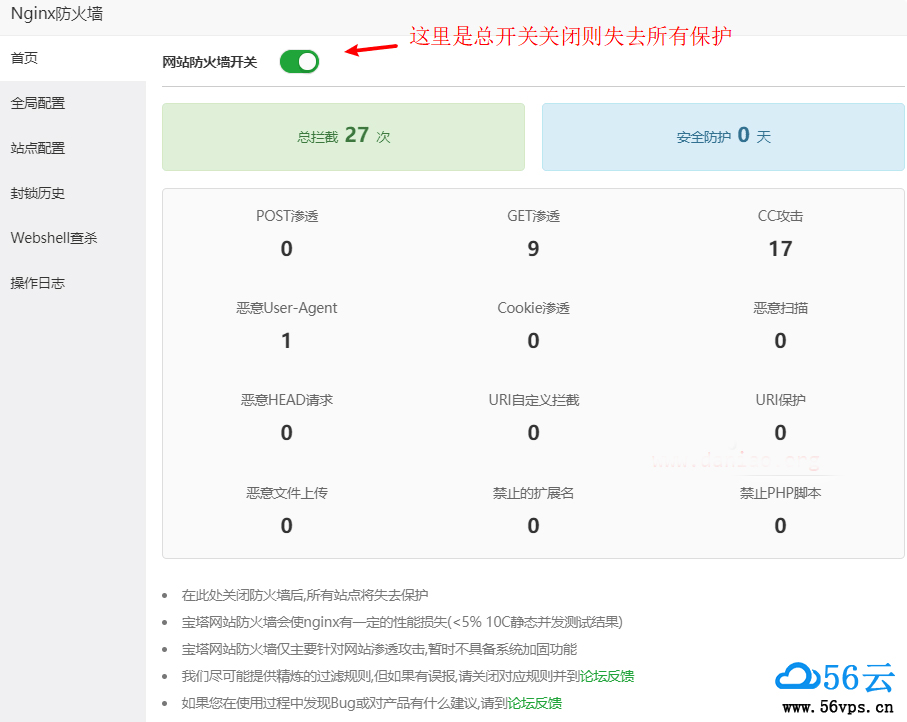
Task: Click 论坛反馈 link in the Bug suggestion line
Action: (x=534, y=703)
